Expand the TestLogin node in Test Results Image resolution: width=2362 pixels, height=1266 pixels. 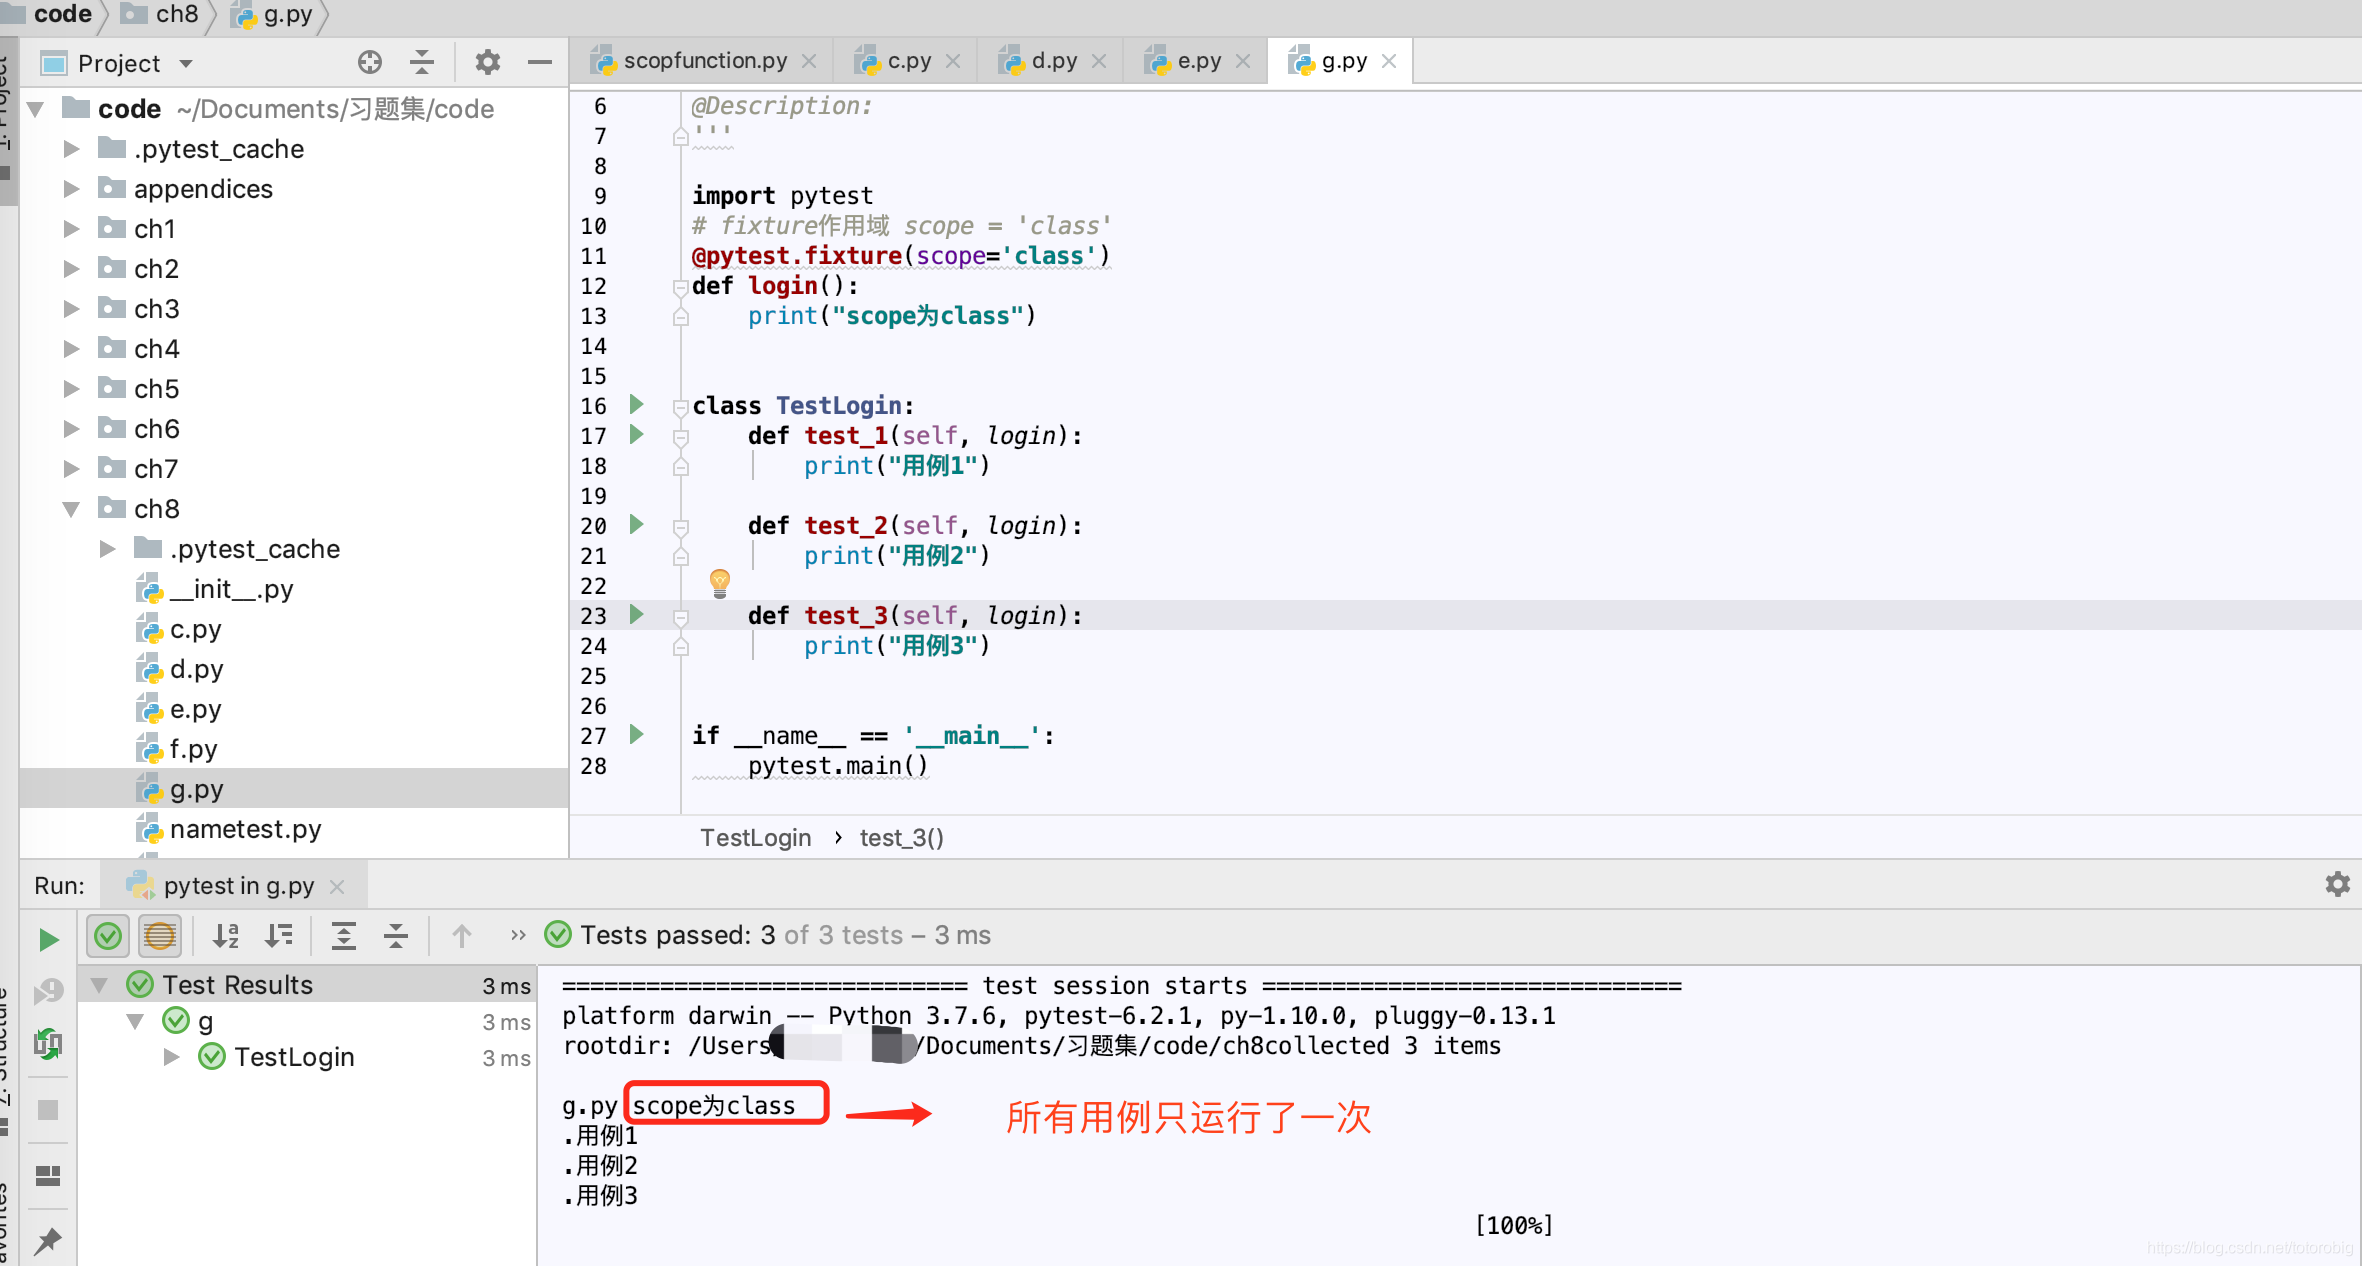tap(171, 1056)
